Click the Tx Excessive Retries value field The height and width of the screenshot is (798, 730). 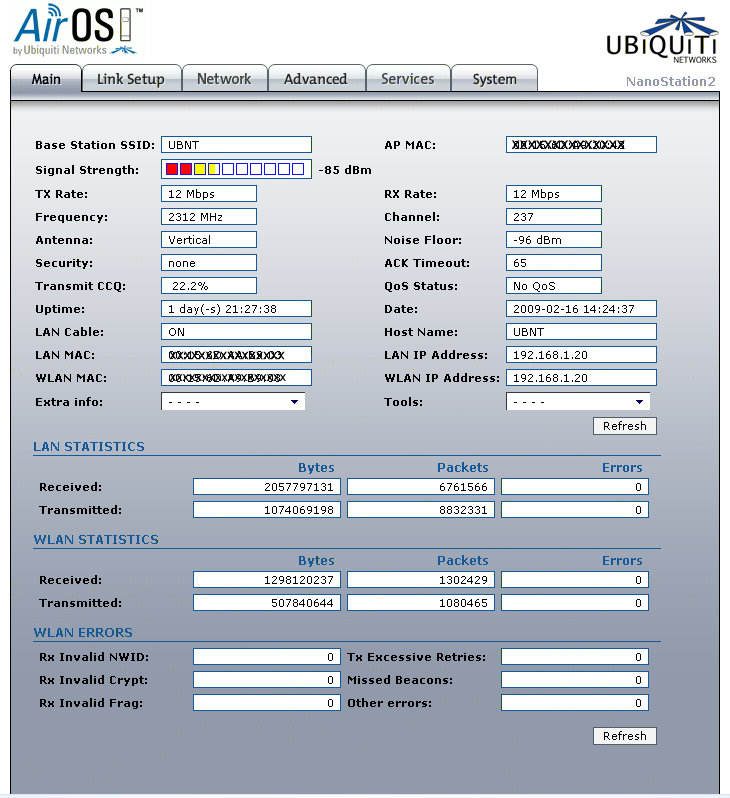click(575, 657)
